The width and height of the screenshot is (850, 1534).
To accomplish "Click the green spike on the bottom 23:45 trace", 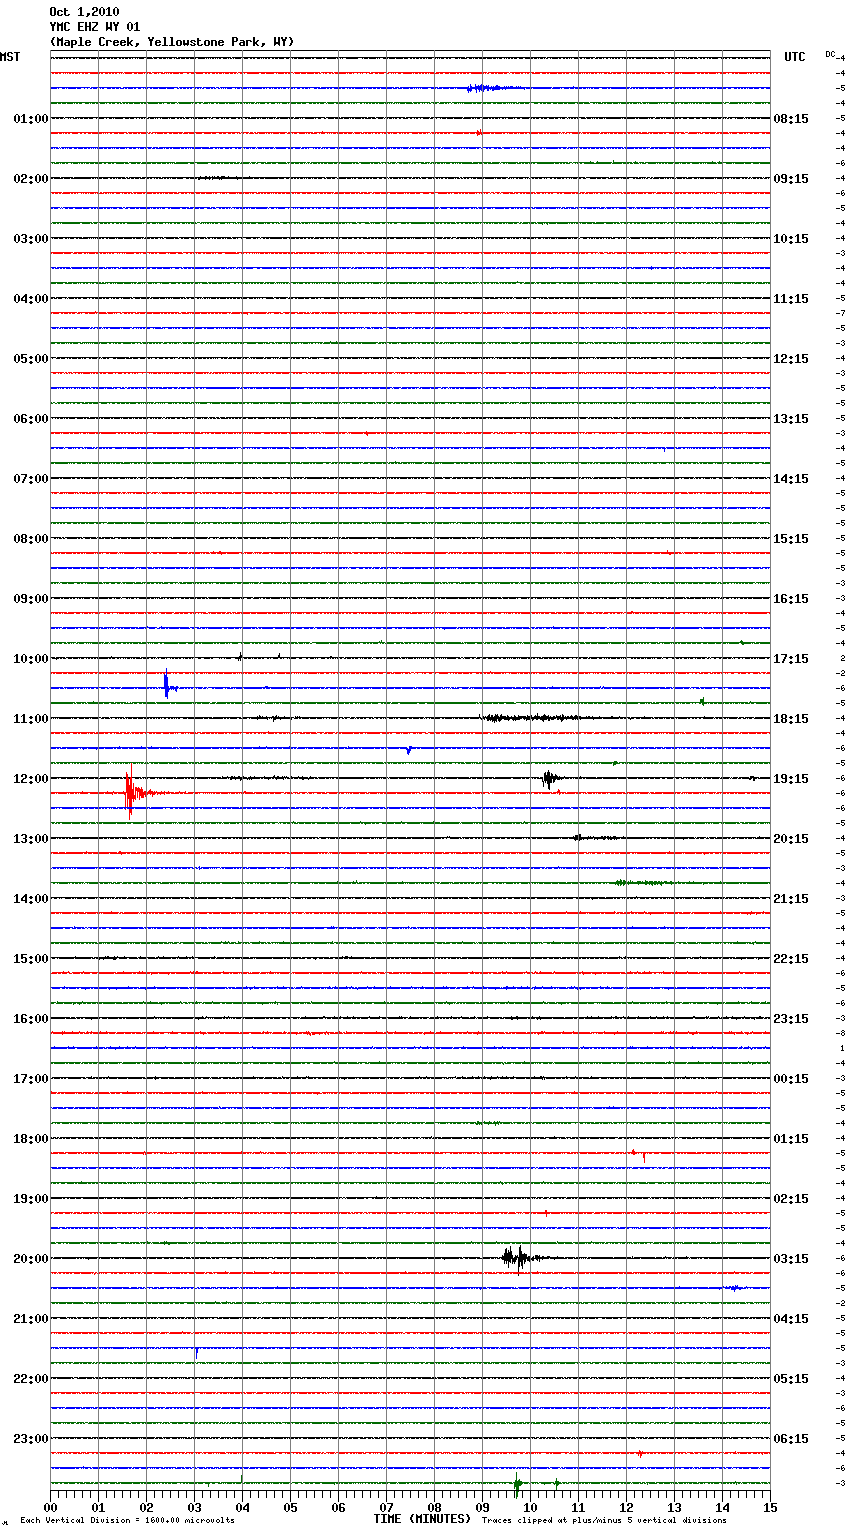I will coord(517,1483).
